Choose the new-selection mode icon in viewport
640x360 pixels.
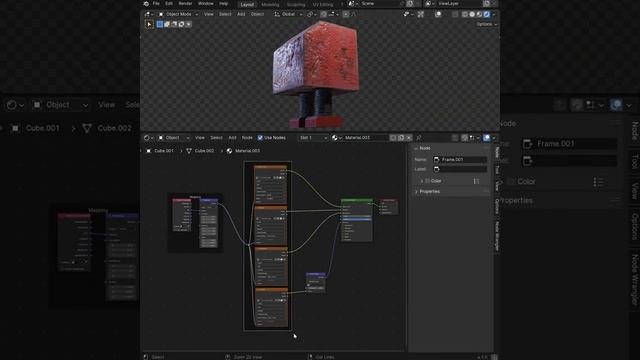tap(160, 24)
